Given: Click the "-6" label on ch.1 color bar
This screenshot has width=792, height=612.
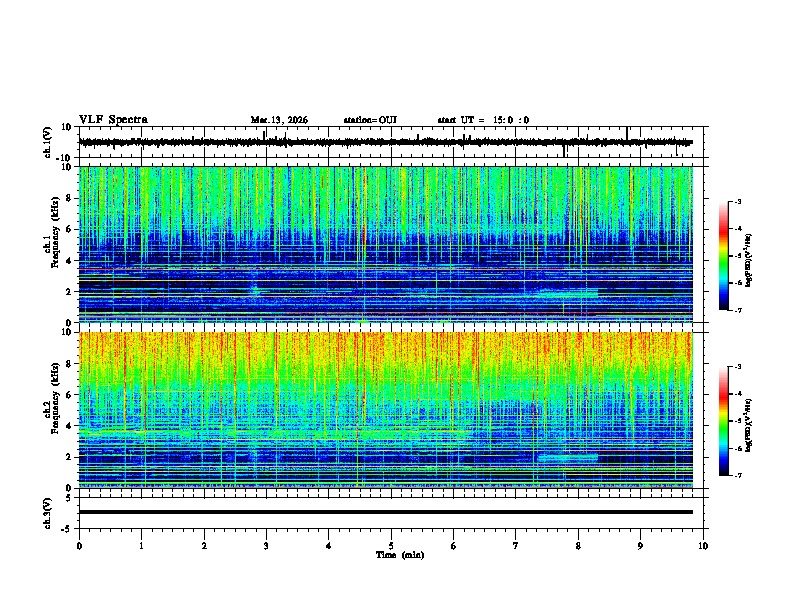Looking at the screenshot, I should click(x=737, y=283).
